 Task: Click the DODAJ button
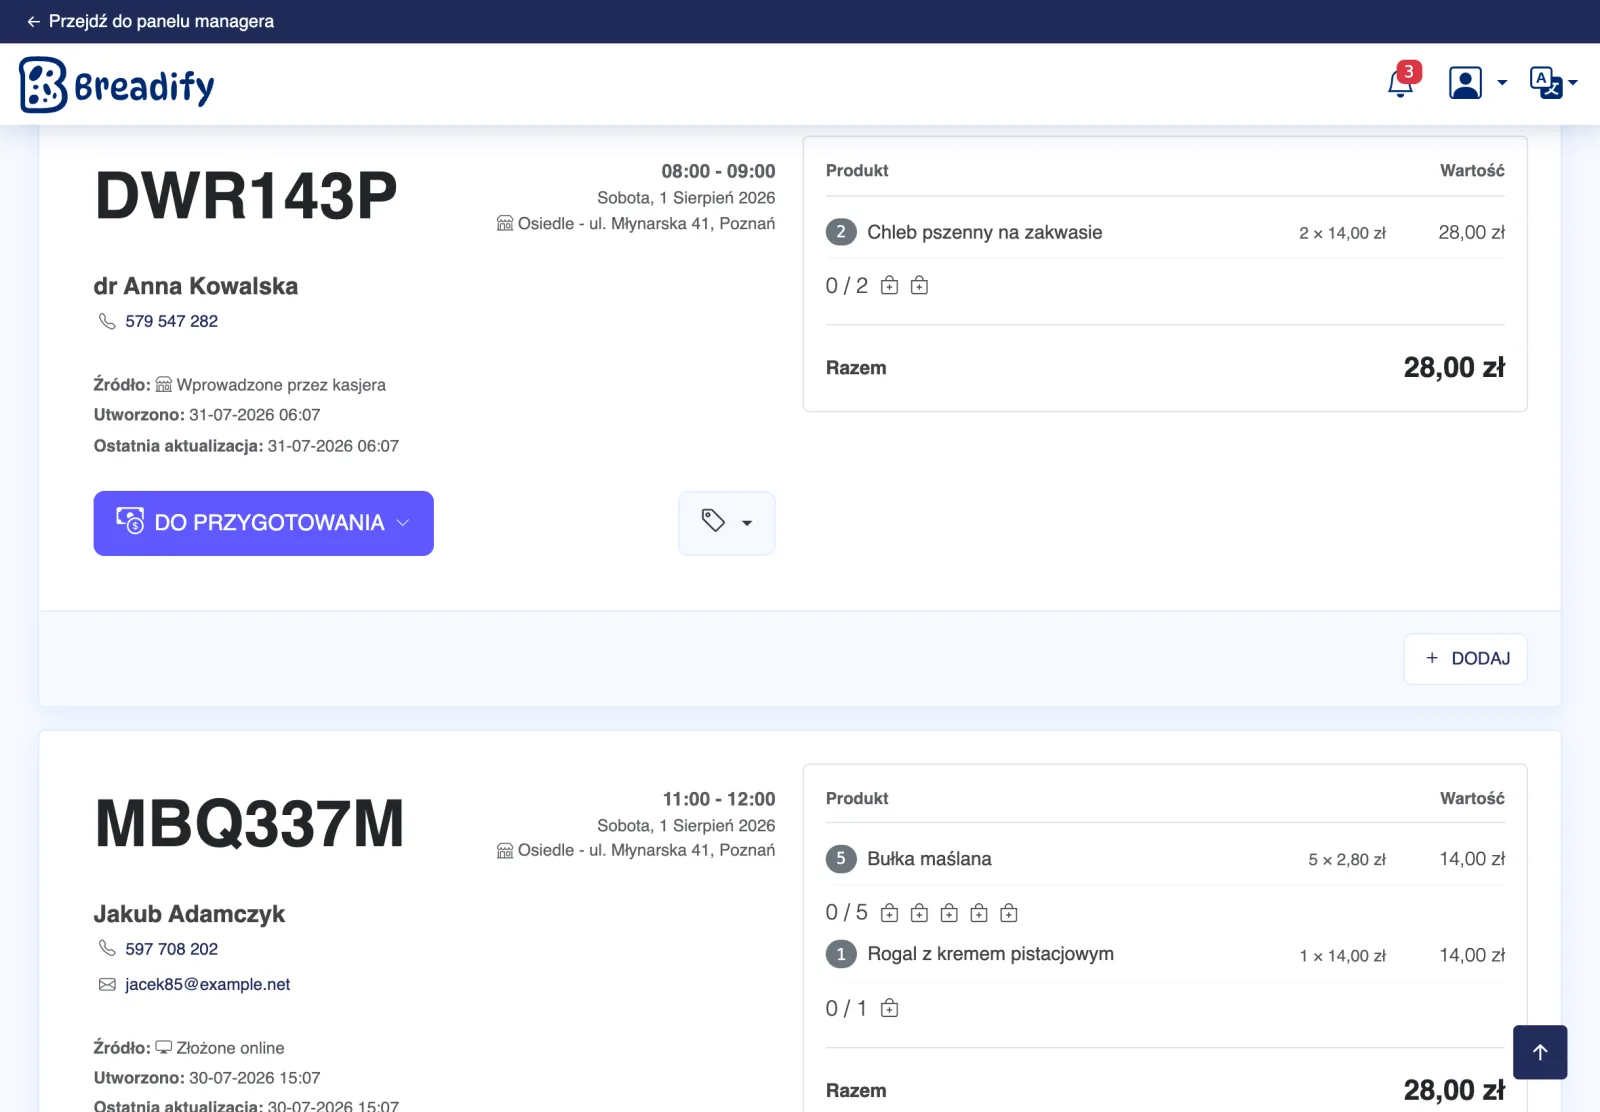tap(1465, 659)
